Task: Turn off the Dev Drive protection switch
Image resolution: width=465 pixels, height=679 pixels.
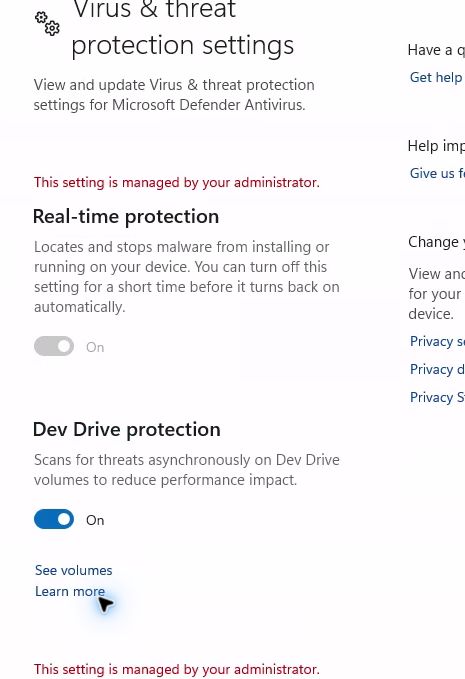Action: tap(54, 519)
